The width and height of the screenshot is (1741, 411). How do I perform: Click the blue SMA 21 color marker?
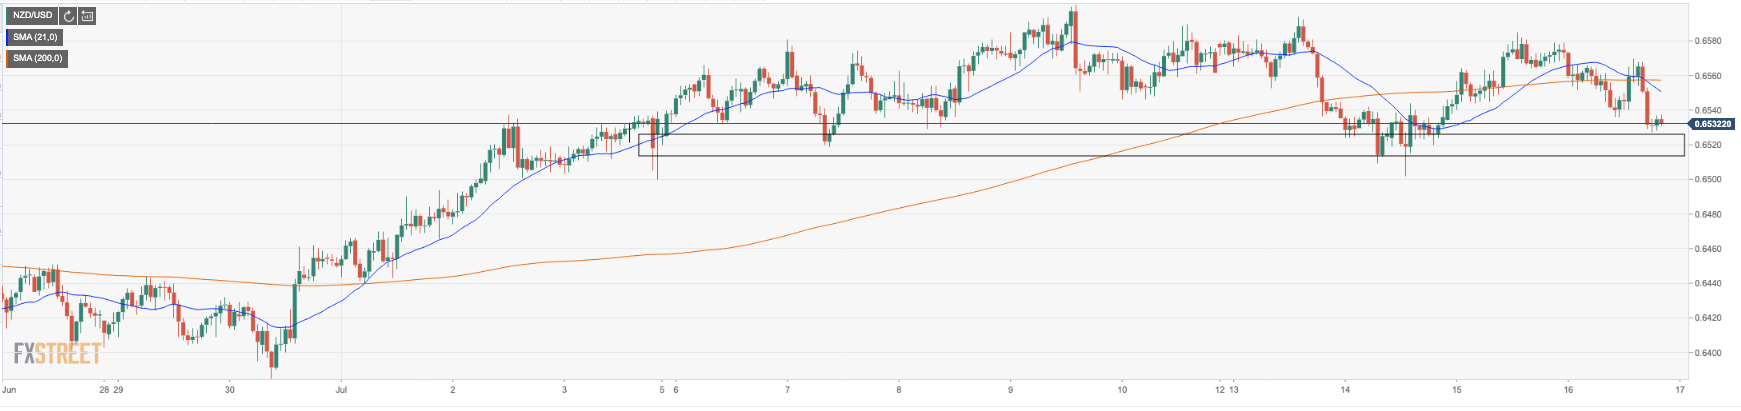(7, 37)
